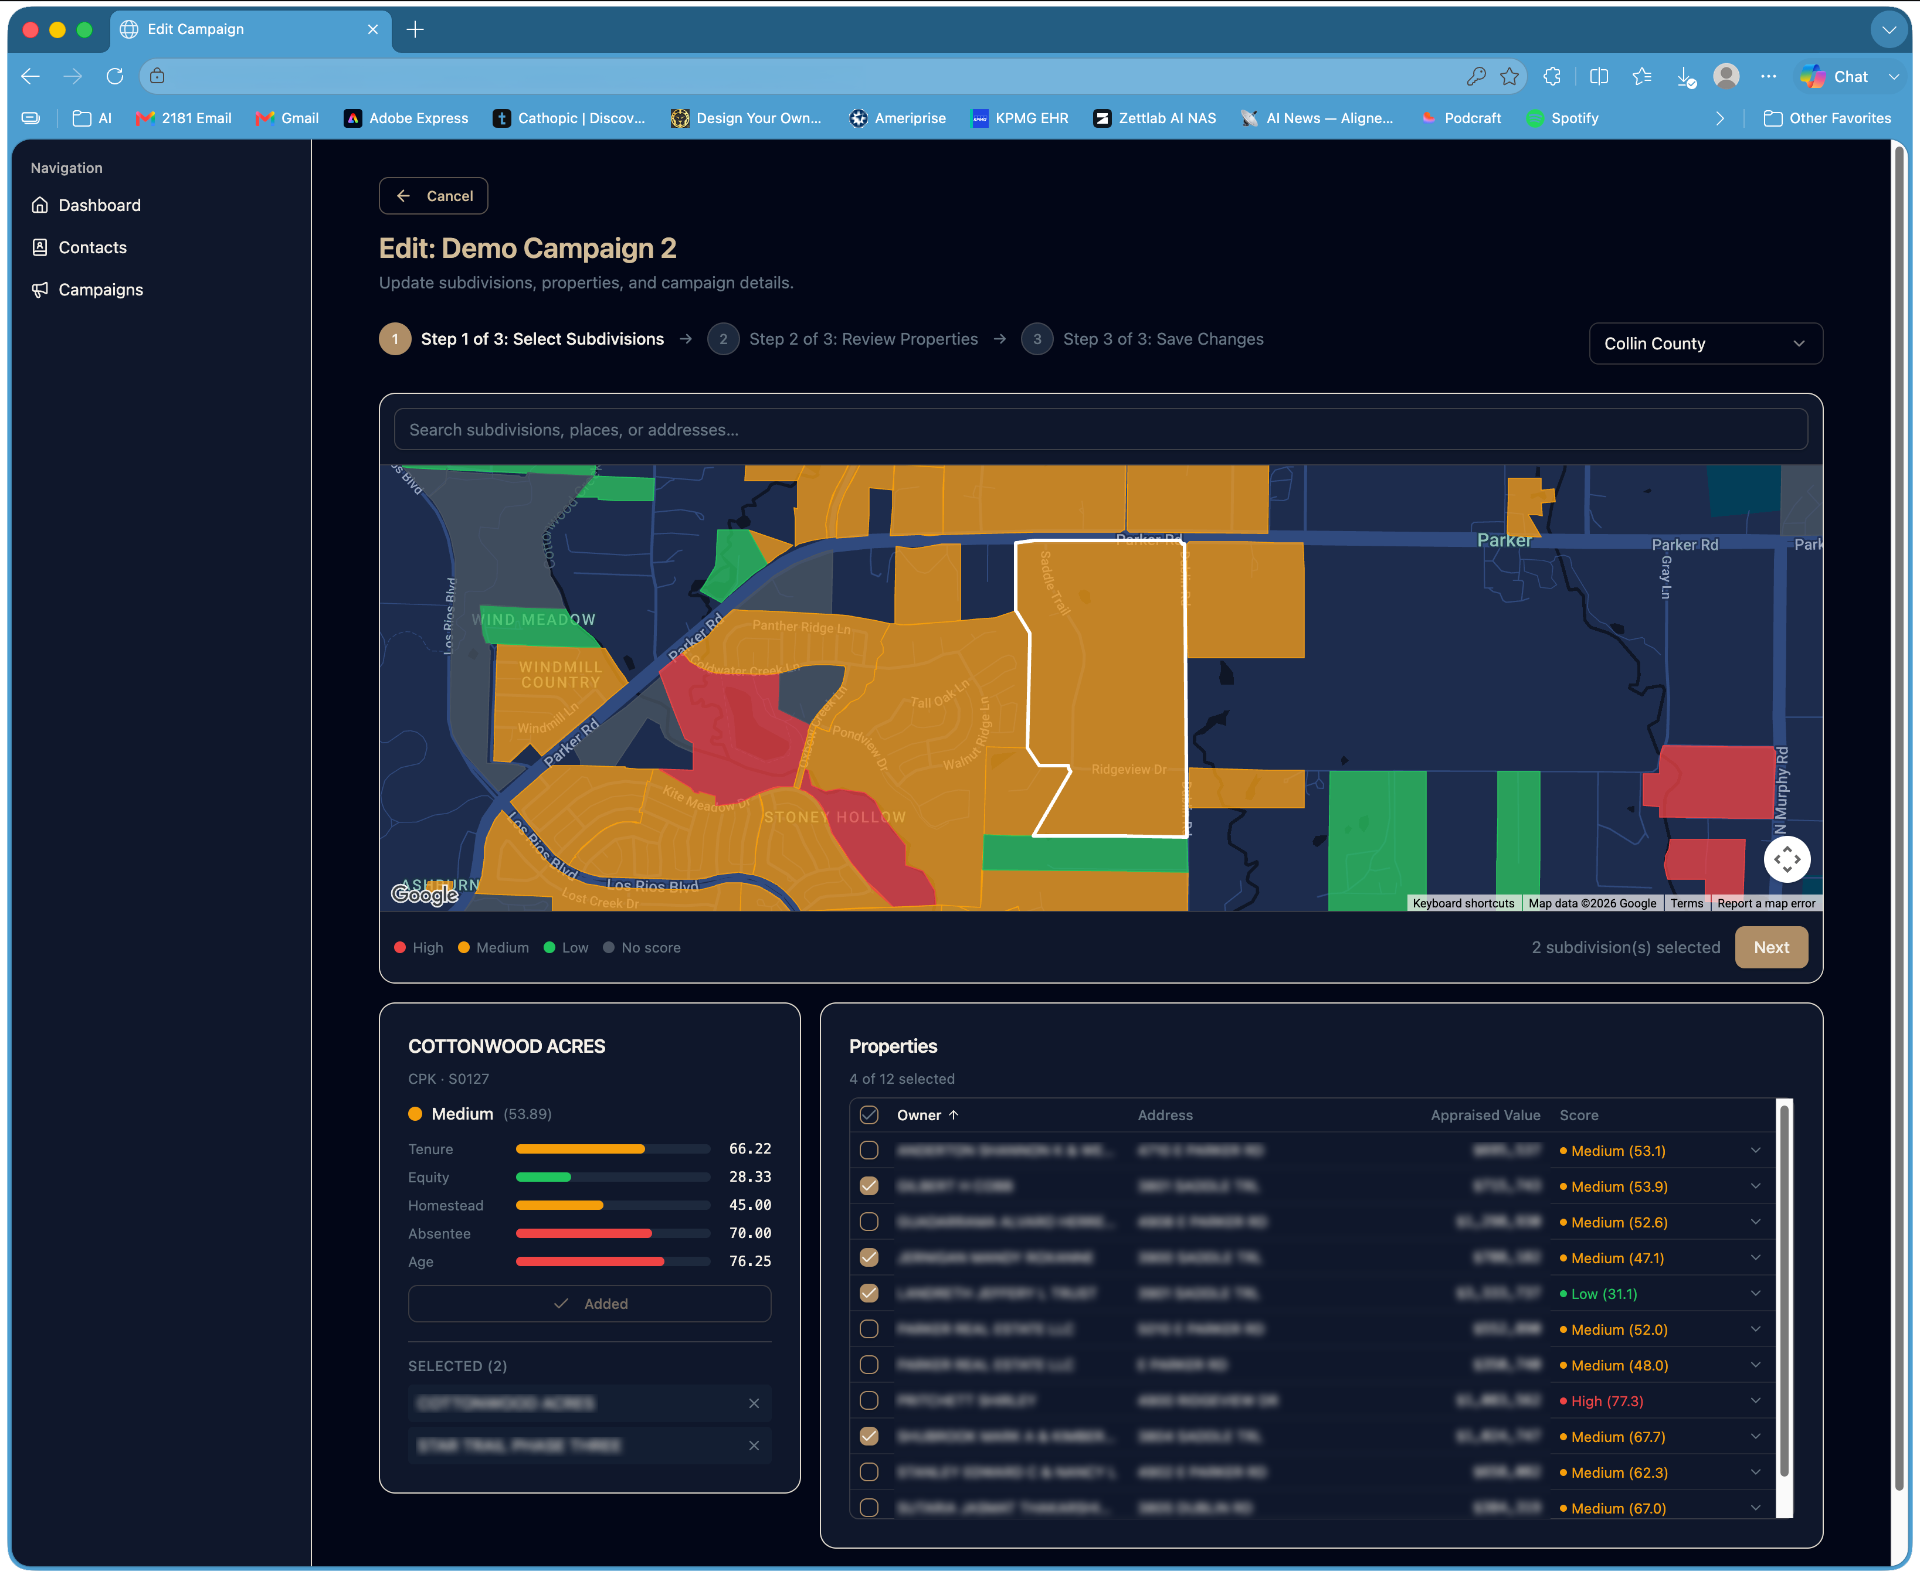Viewport: 1920px width, 1578px height.
Task: Go to Step 2 Review Properties
Action: click(843, 339)
